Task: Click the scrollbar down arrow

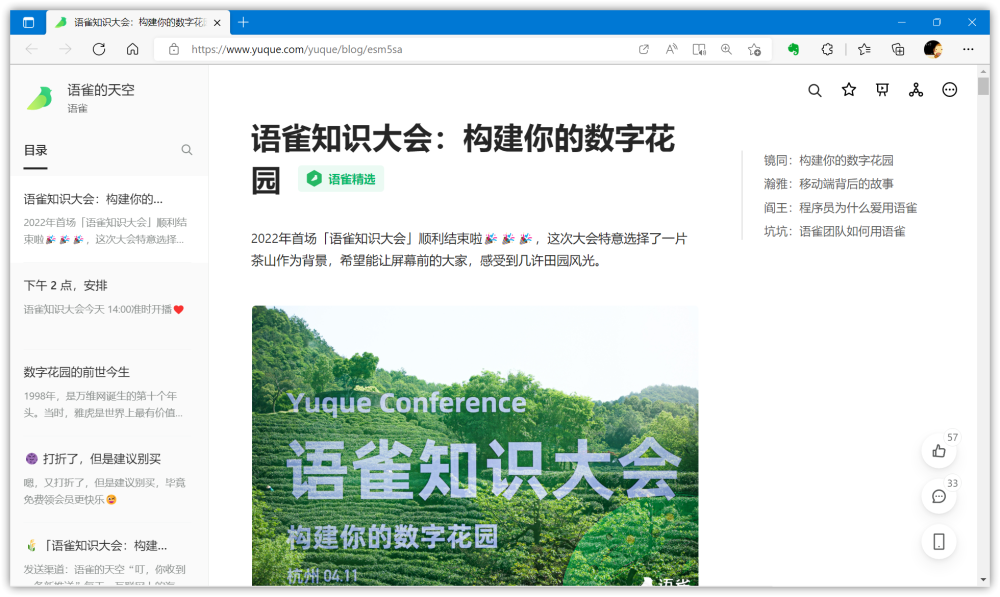Action: click(x=983, y=580)
